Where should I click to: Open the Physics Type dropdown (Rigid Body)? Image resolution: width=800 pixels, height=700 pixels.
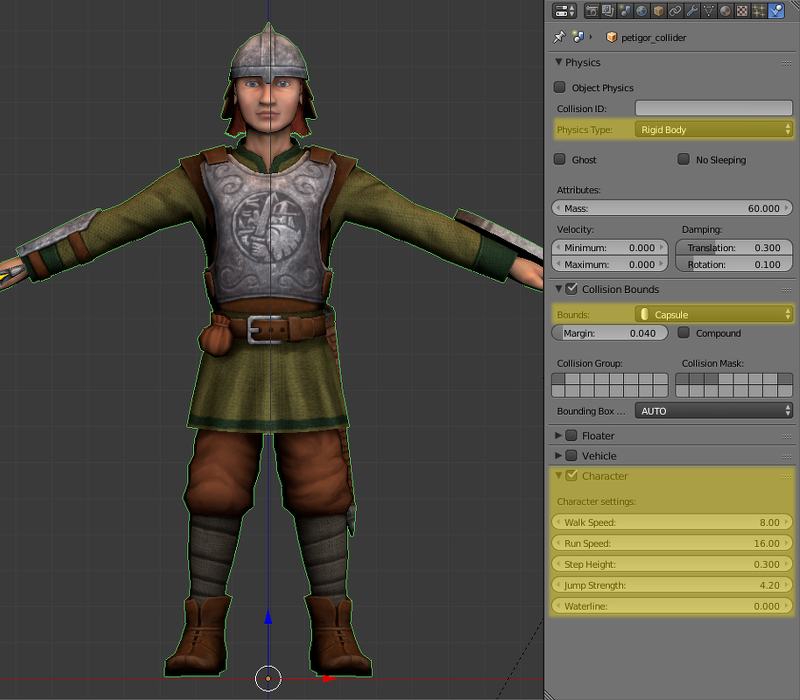714,130
